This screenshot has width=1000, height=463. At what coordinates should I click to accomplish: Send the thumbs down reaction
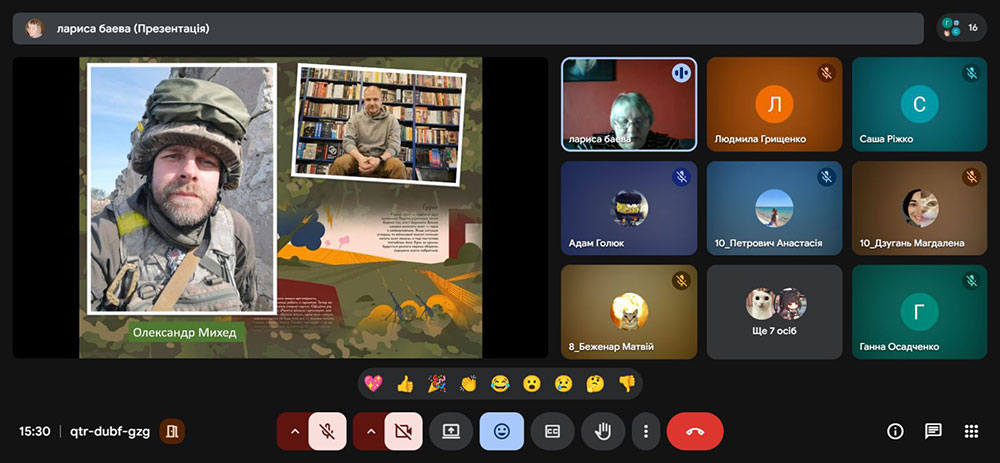(626, 383)
